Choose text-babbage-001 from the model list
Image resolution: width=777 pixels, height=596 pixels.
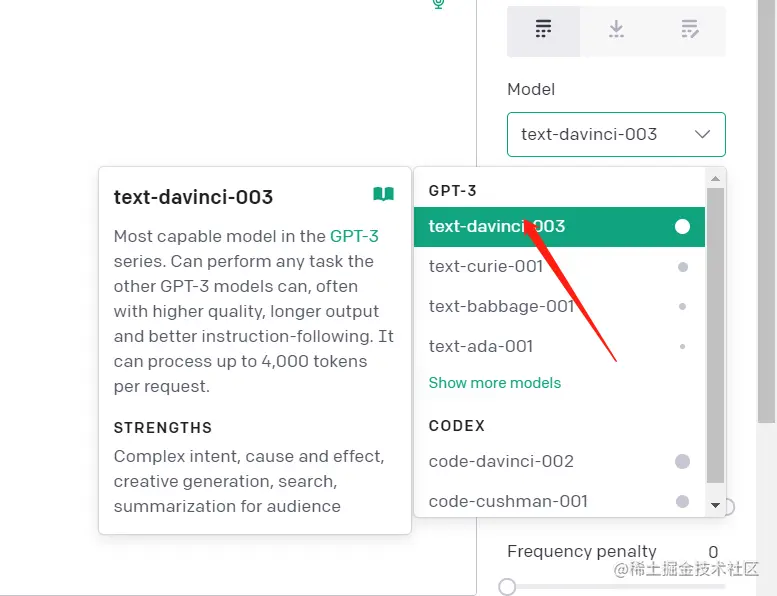pyautogui.click(x=559, y=307)
